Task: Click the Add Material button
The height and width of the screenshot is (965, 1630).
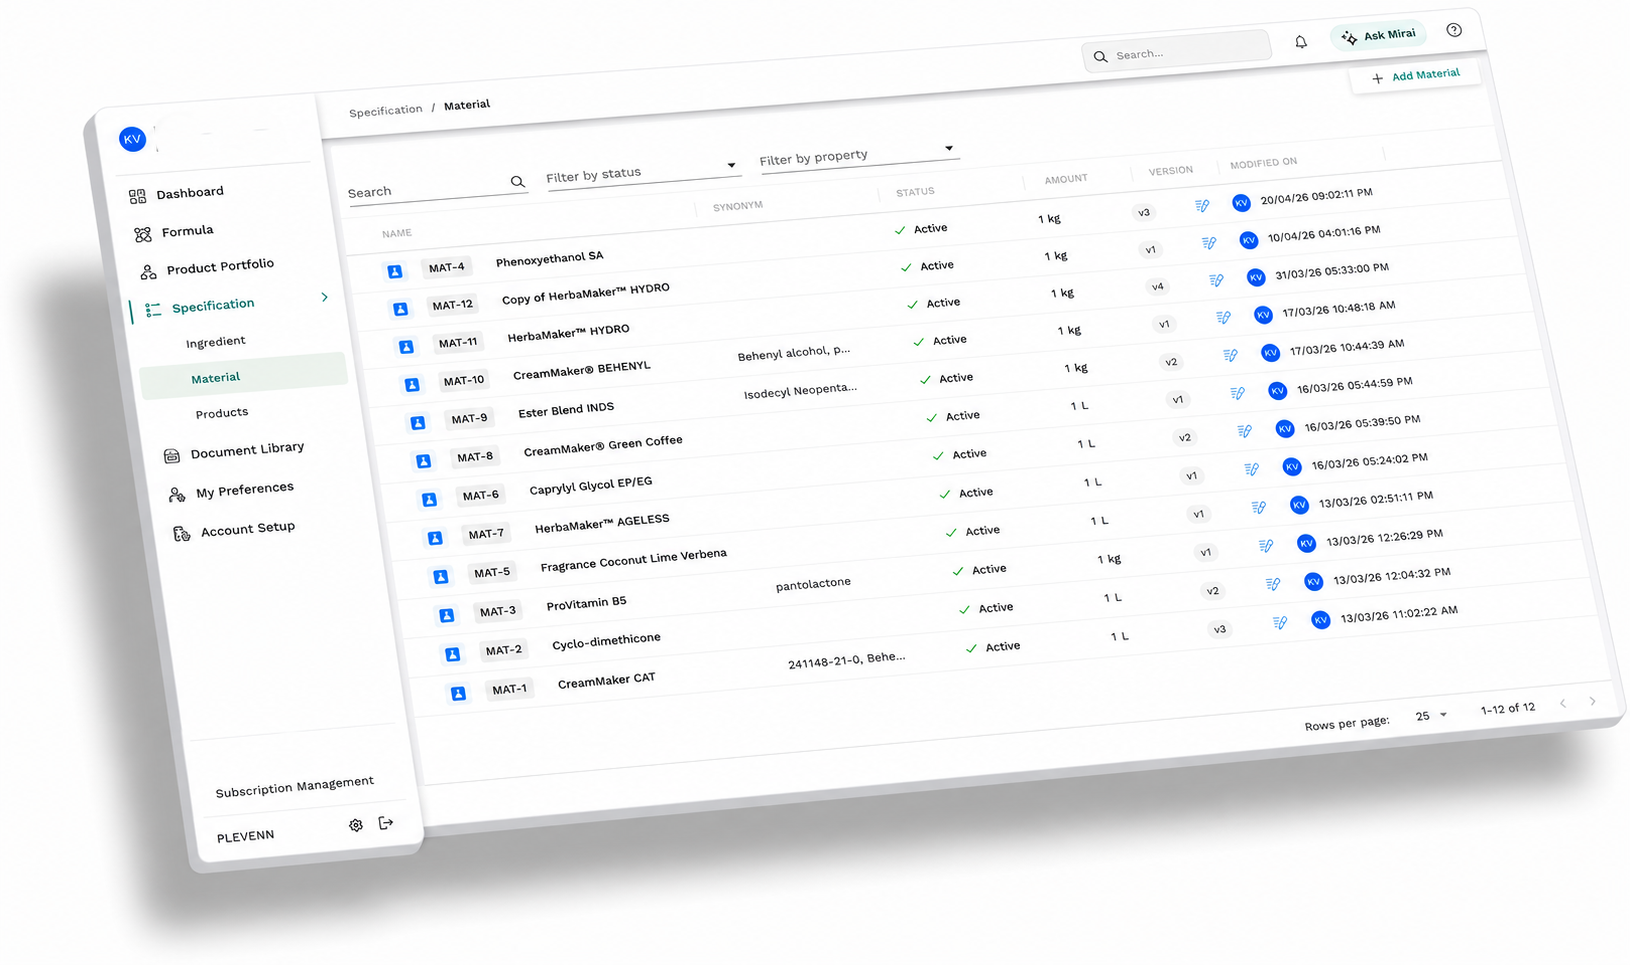Action: click(x=1416, y=76)
